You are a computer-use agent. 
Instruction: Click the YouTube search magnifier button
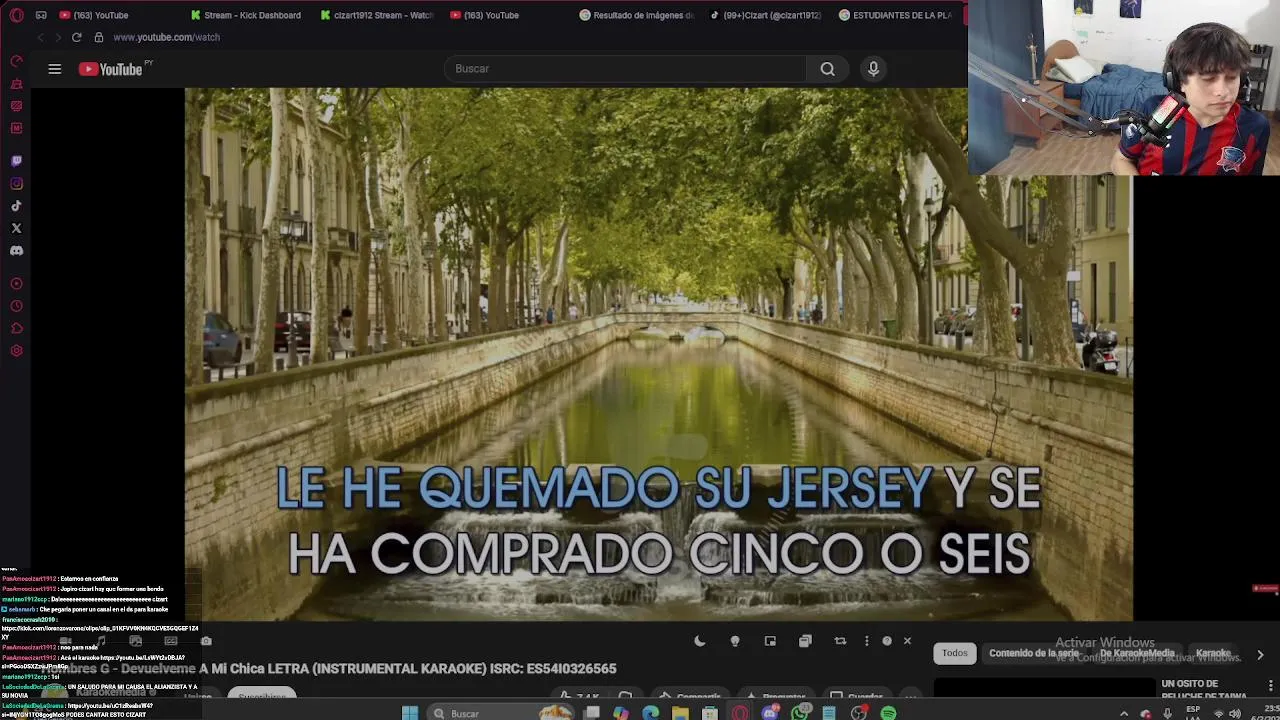827,69
